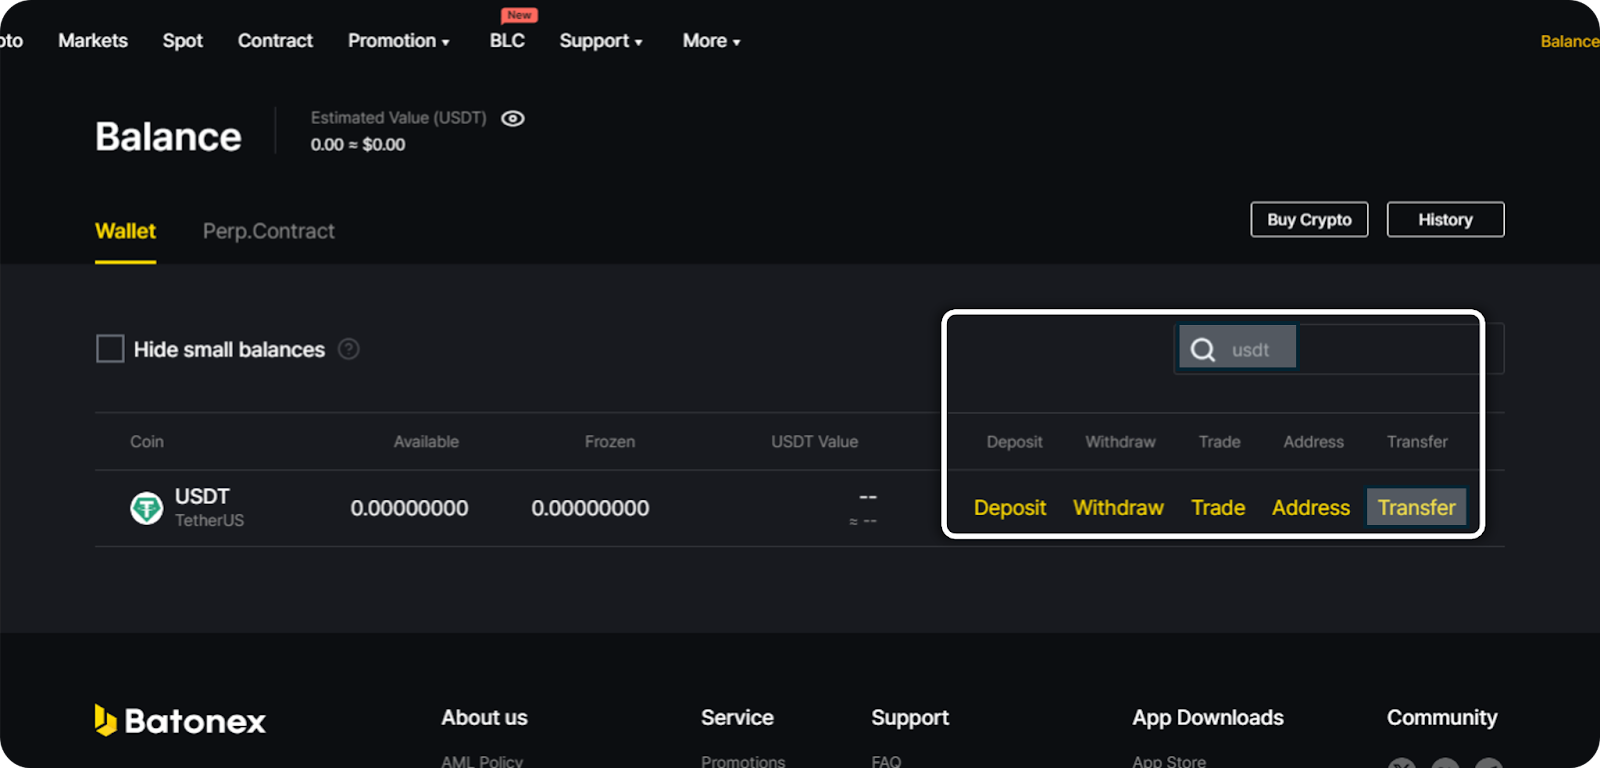Click the Frozen column header
This screenshot has width=1600, height=768.
(610, 441)
